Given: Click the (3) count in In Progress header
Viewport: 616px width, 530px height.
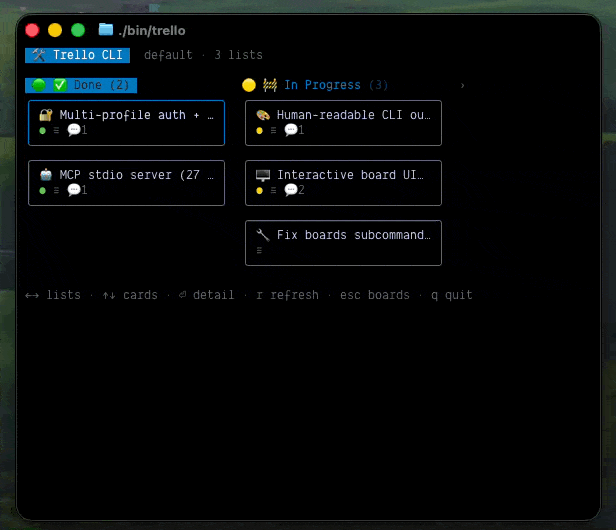Looking at the screenshot, I should pos(378,85).
